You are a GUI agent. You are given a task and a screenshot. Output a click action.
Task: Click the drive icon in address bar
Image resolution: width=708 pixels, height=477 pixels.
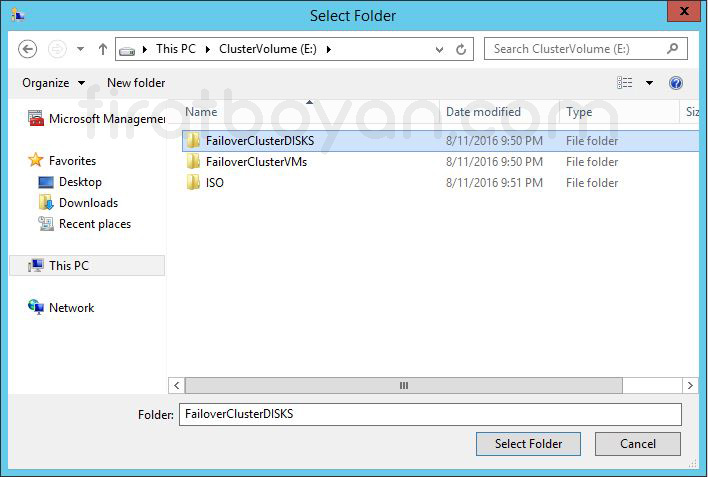click(x=127, y=50)
